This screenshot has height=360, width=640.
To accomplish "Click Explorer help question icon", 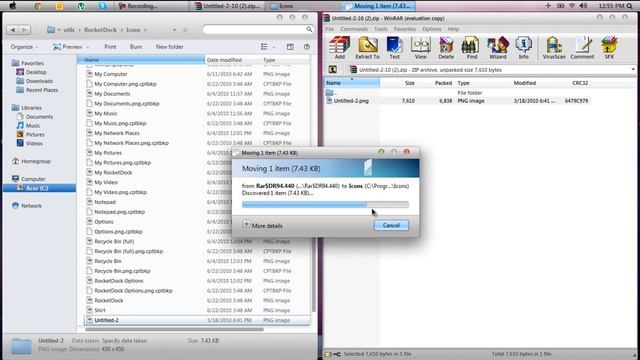I will [x=307, y=47].
